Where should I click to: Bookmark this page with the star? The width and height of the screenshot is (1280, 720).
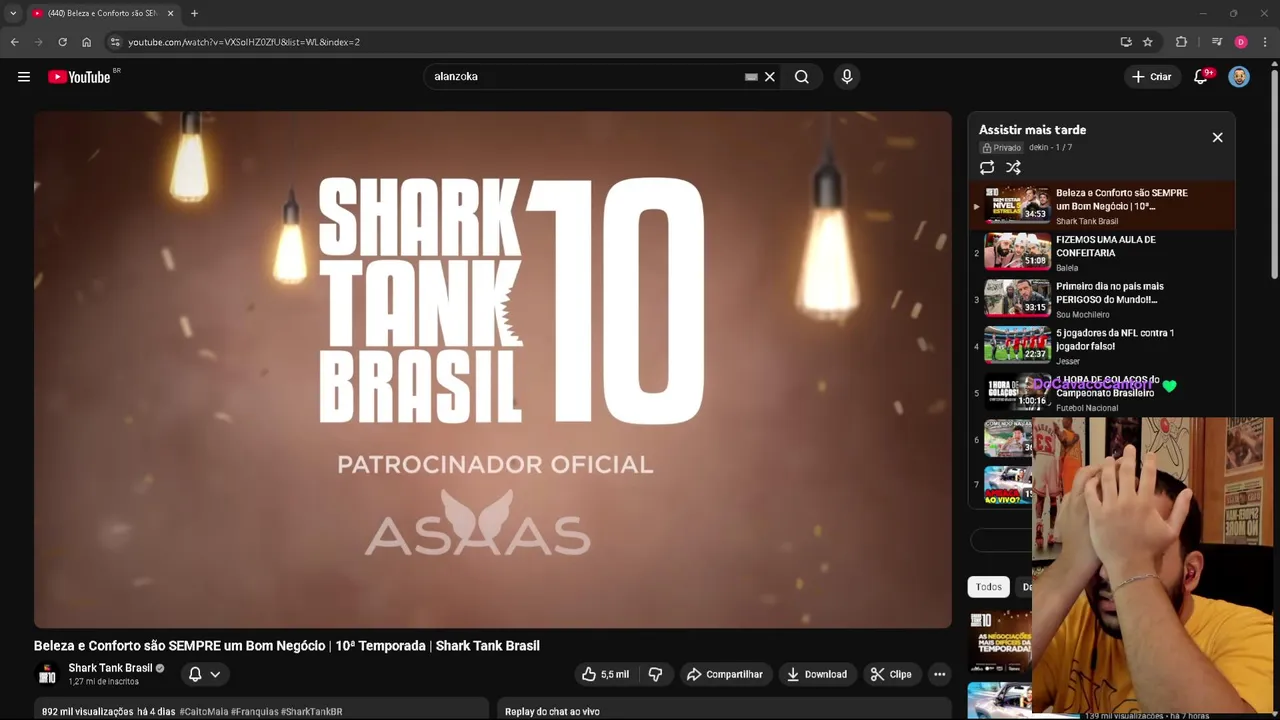point(1147,42)
